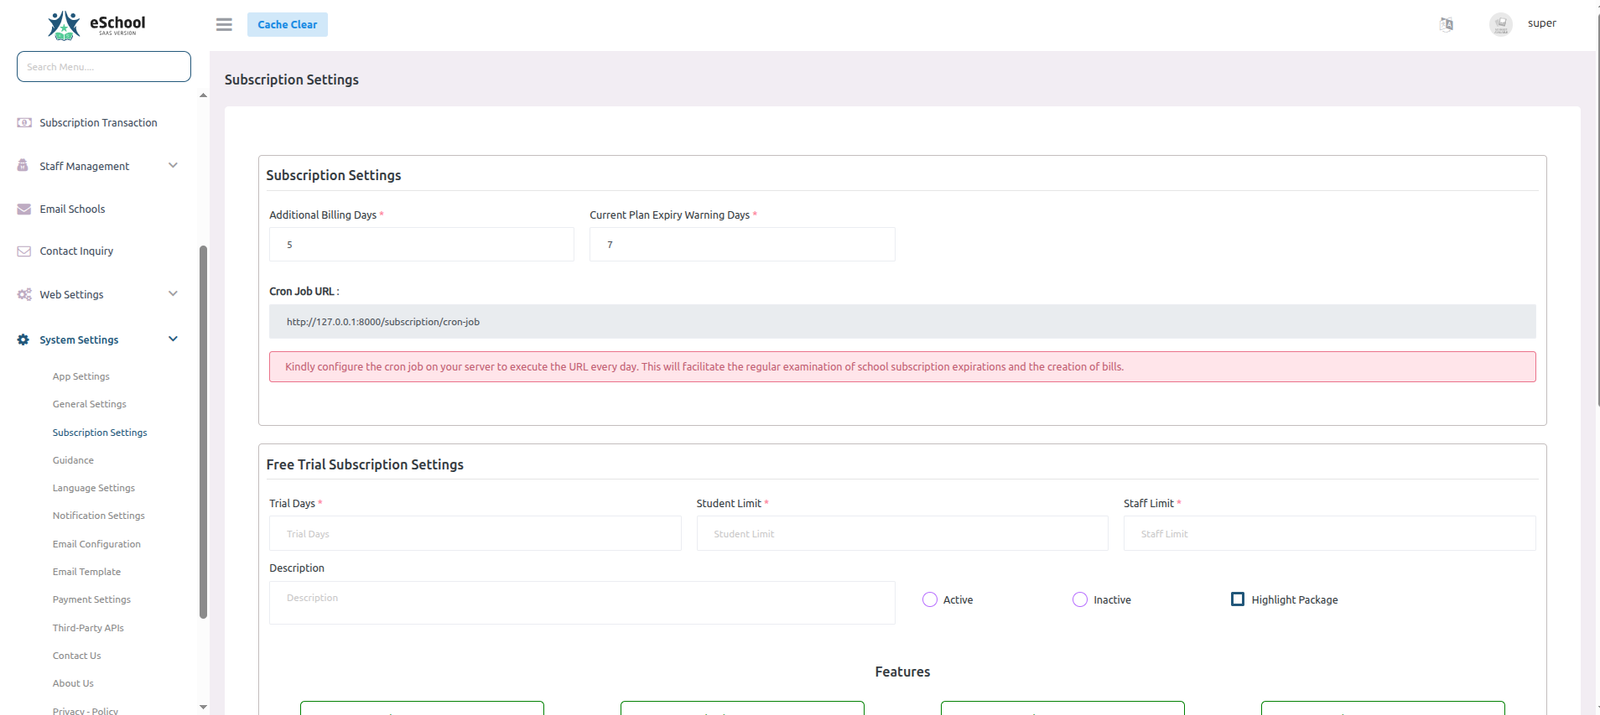Click the Email Schools envelope icon
This screenshot has width=1600, height=715.
24,209
